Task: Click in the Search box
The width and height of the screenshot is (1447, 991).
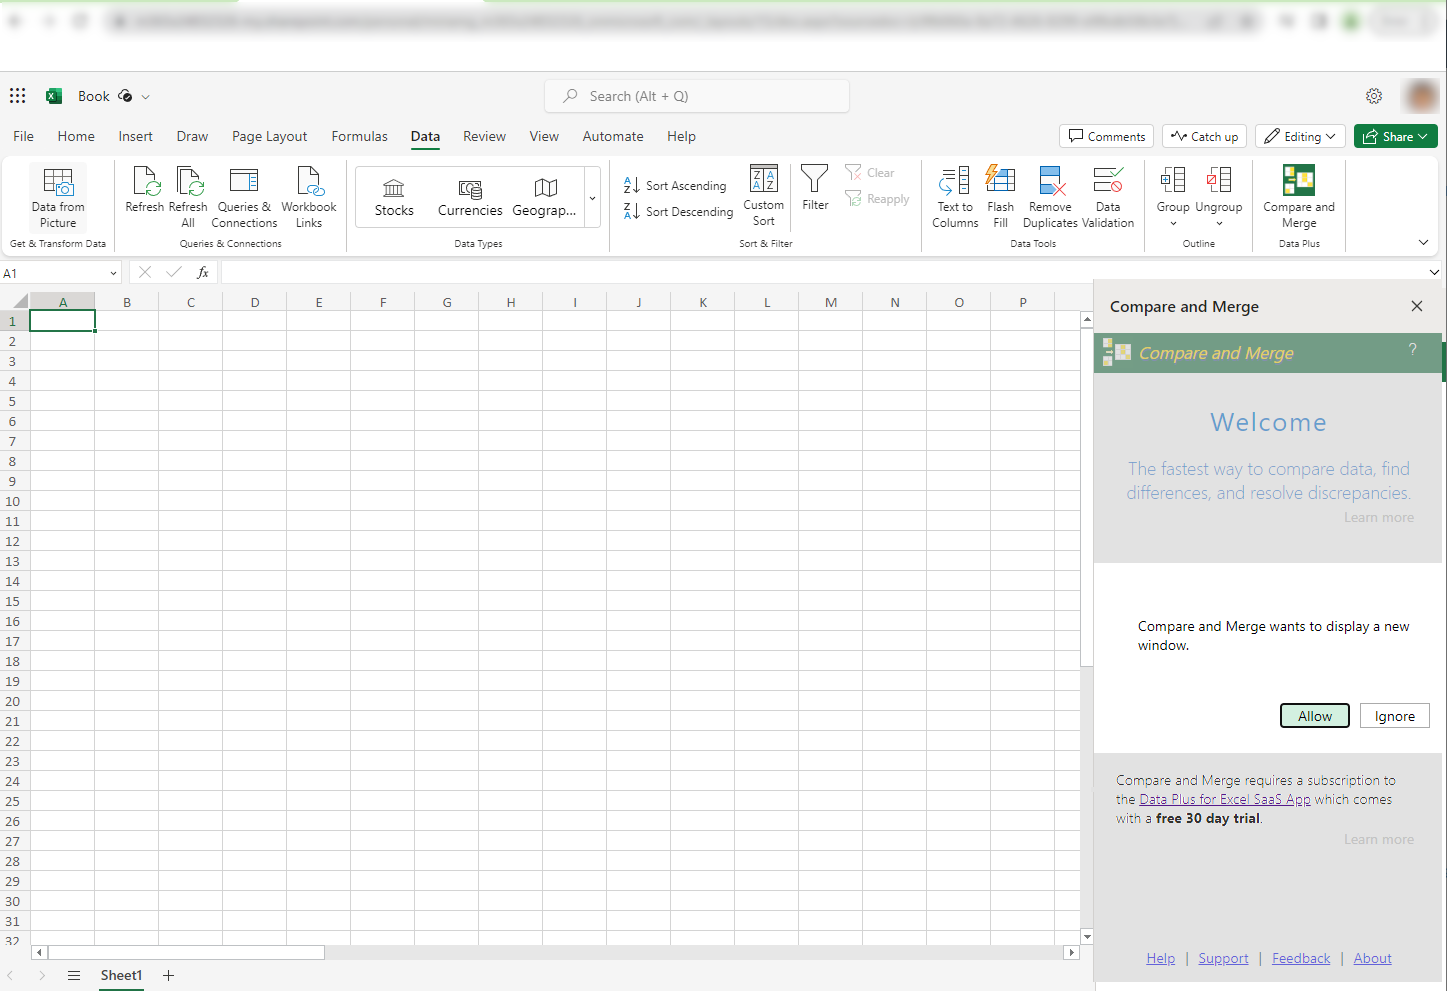Action: click(697, 96)
